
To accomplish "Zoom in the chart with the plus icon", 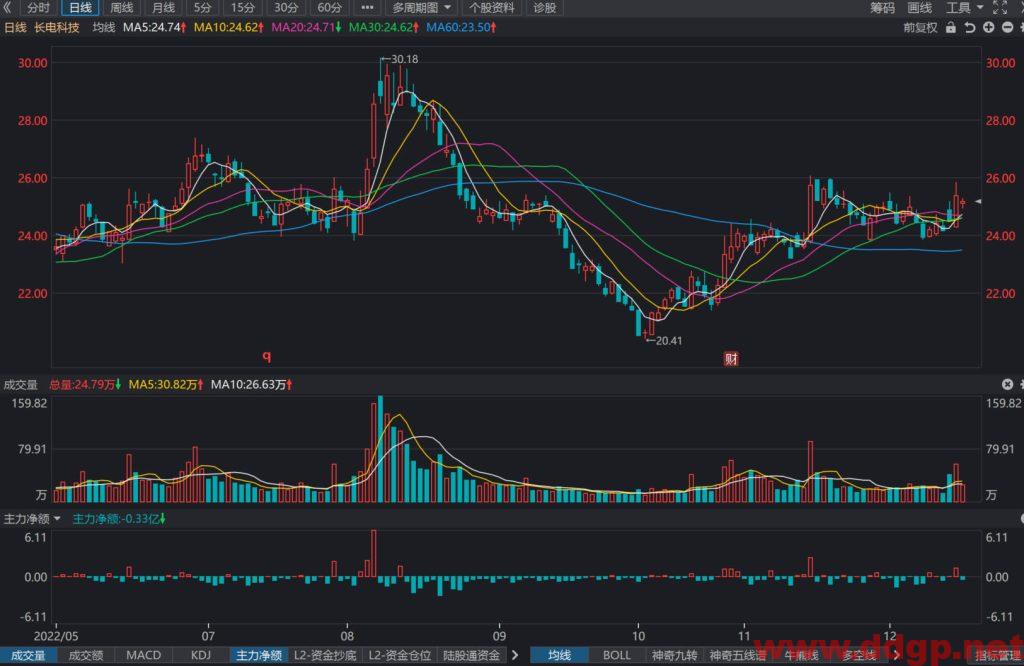I will pos(989,27).
